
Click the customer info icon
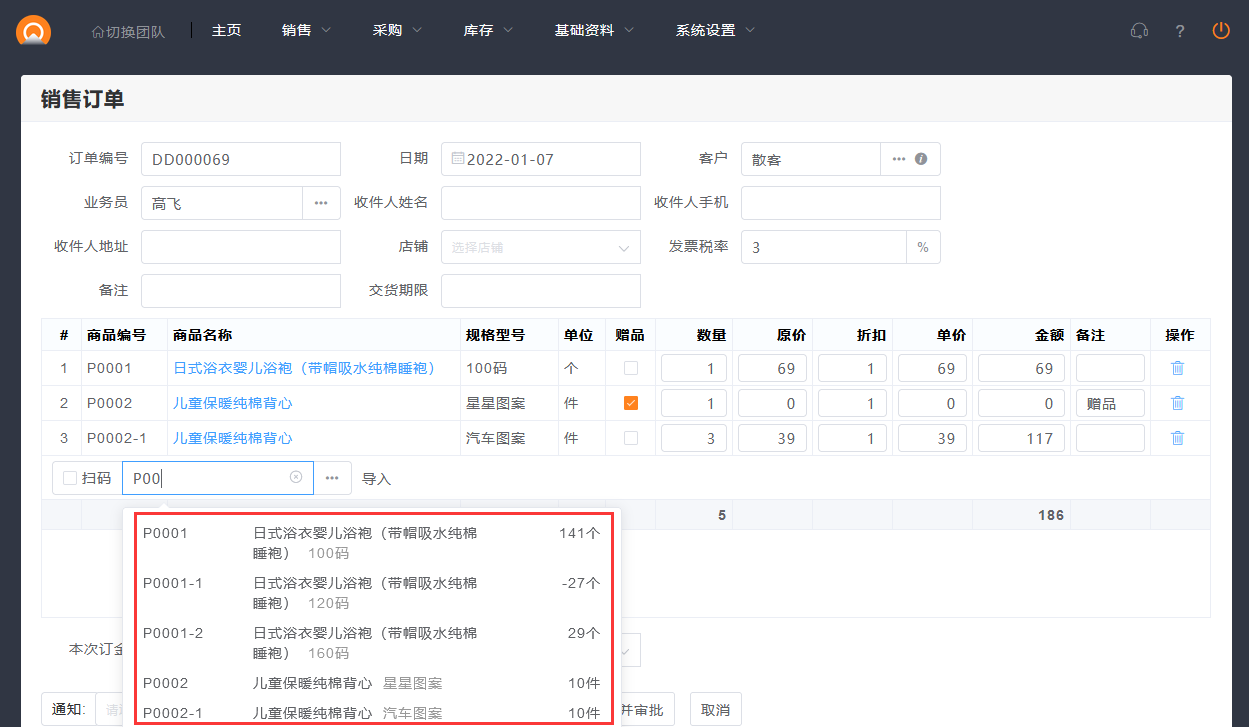click(921, 159)
